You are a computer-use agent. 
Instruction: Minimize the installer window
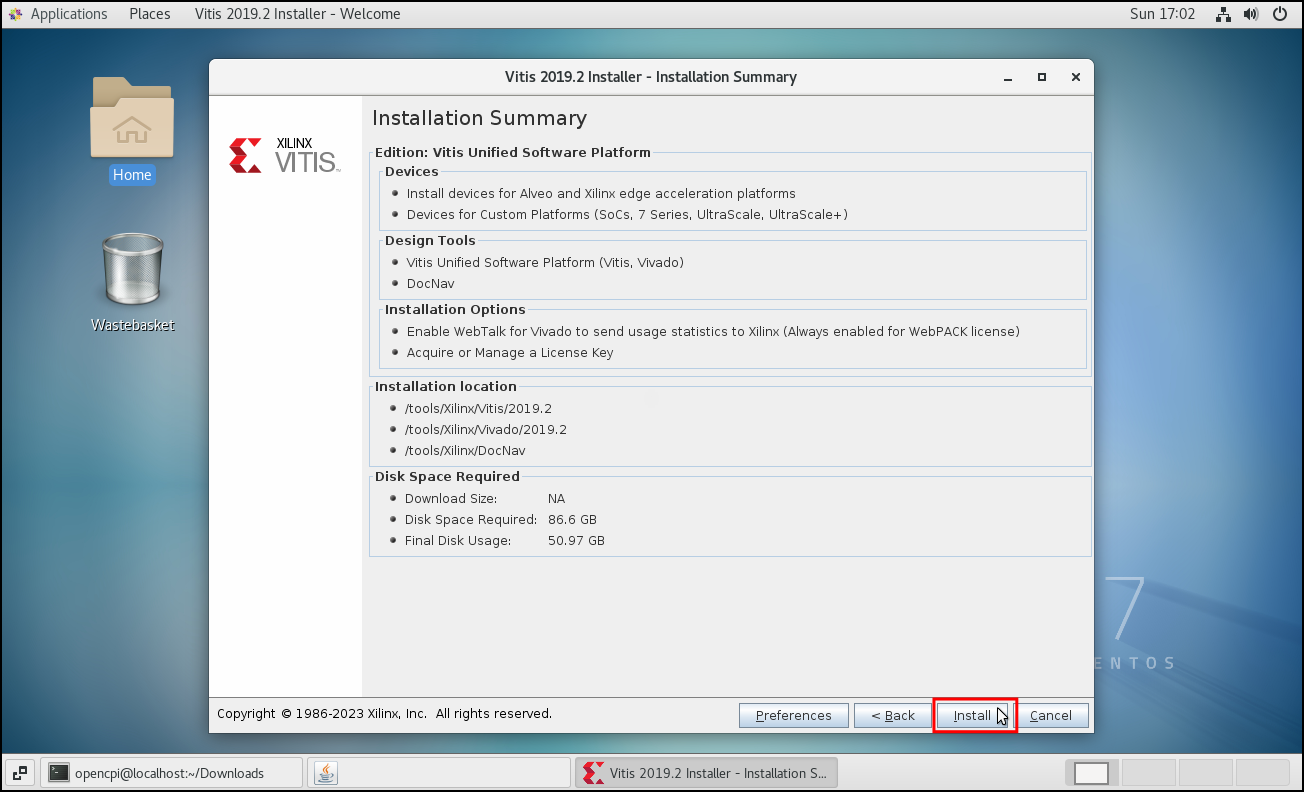point(1009,77)
